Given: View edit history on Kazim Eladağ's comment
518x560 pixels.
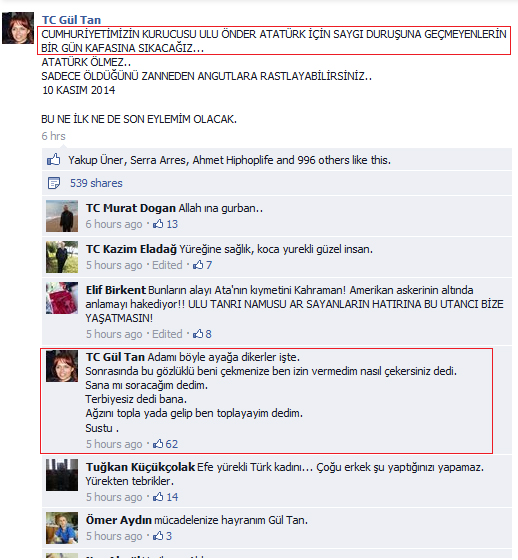Looking at the screenshot, I should click(x=167, y=265).
